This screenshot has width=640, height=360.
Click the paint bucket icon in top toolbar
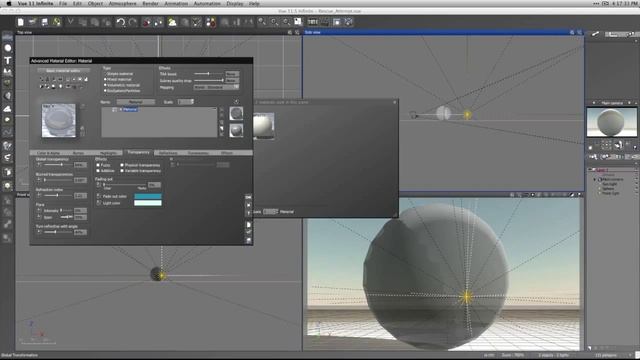pos(146,22)
